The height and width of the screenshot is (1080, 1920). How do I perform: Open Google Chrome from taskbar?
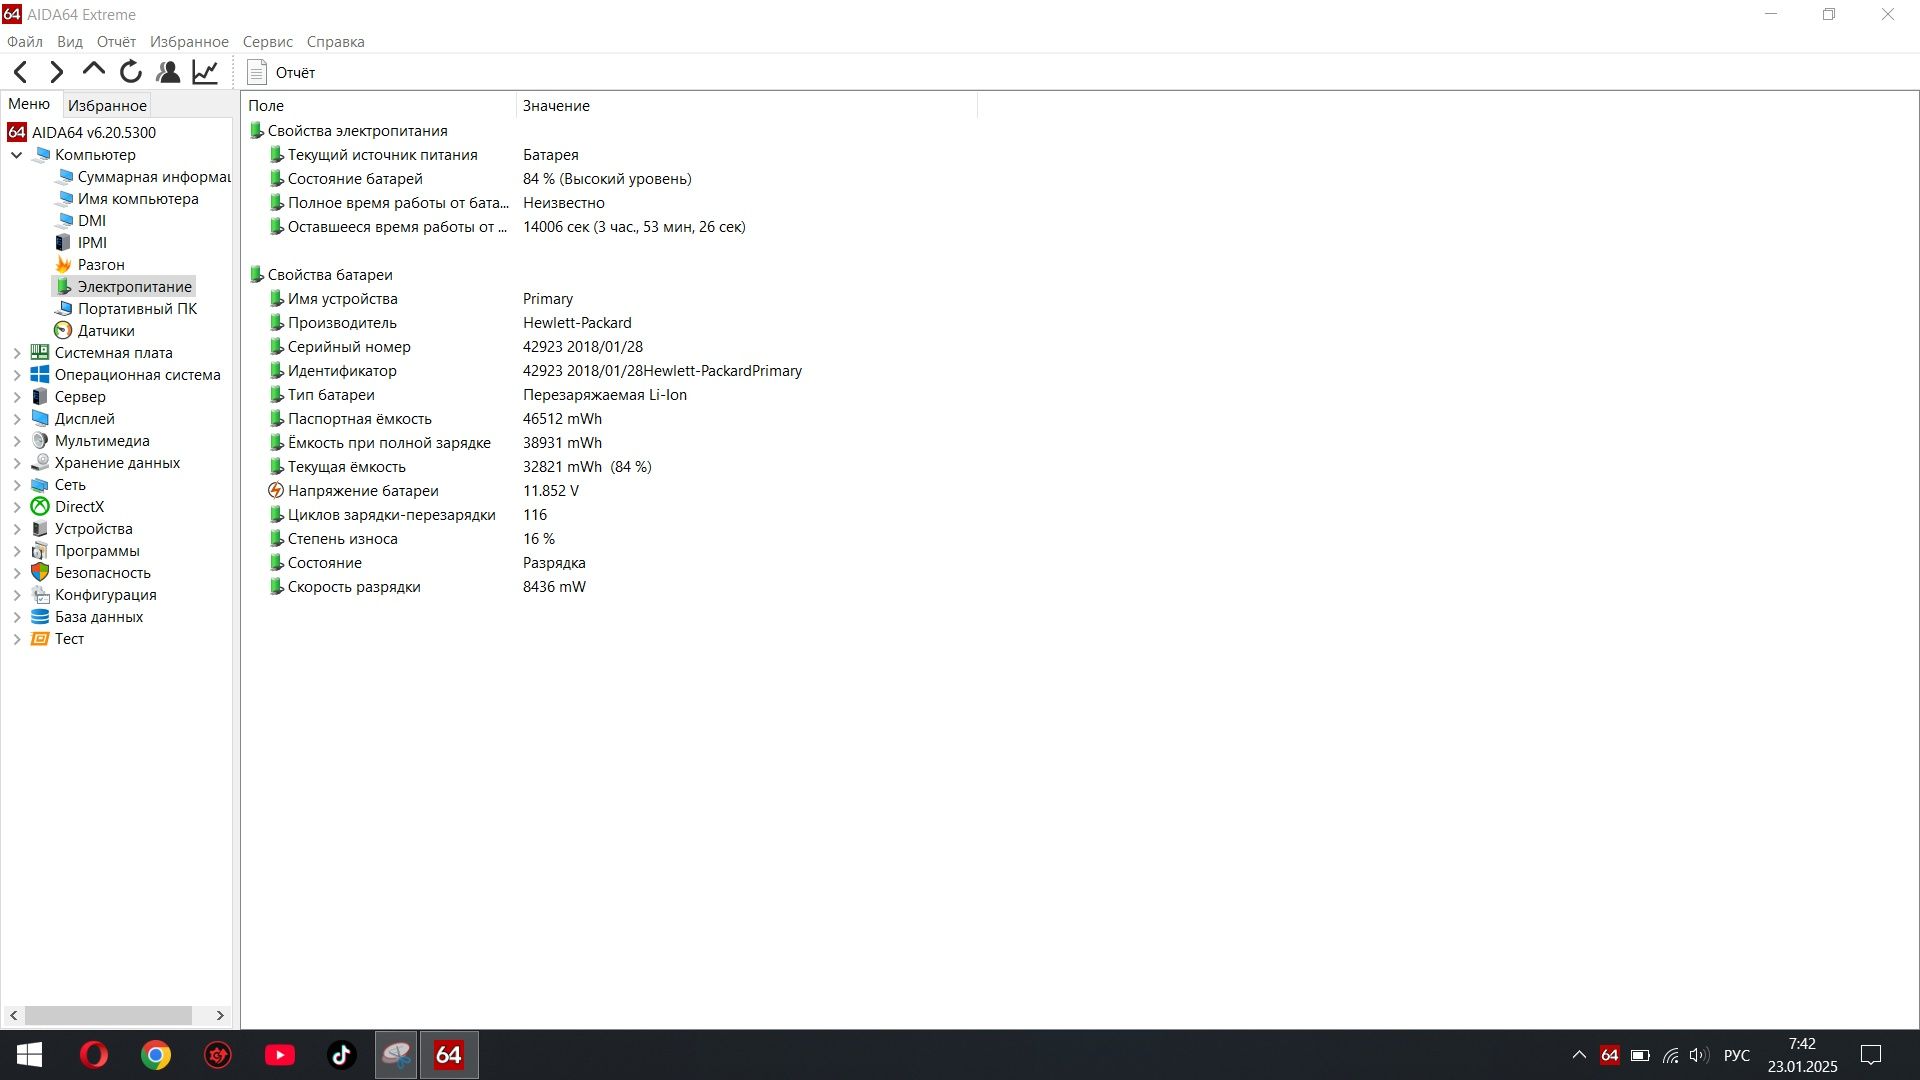156,1055
